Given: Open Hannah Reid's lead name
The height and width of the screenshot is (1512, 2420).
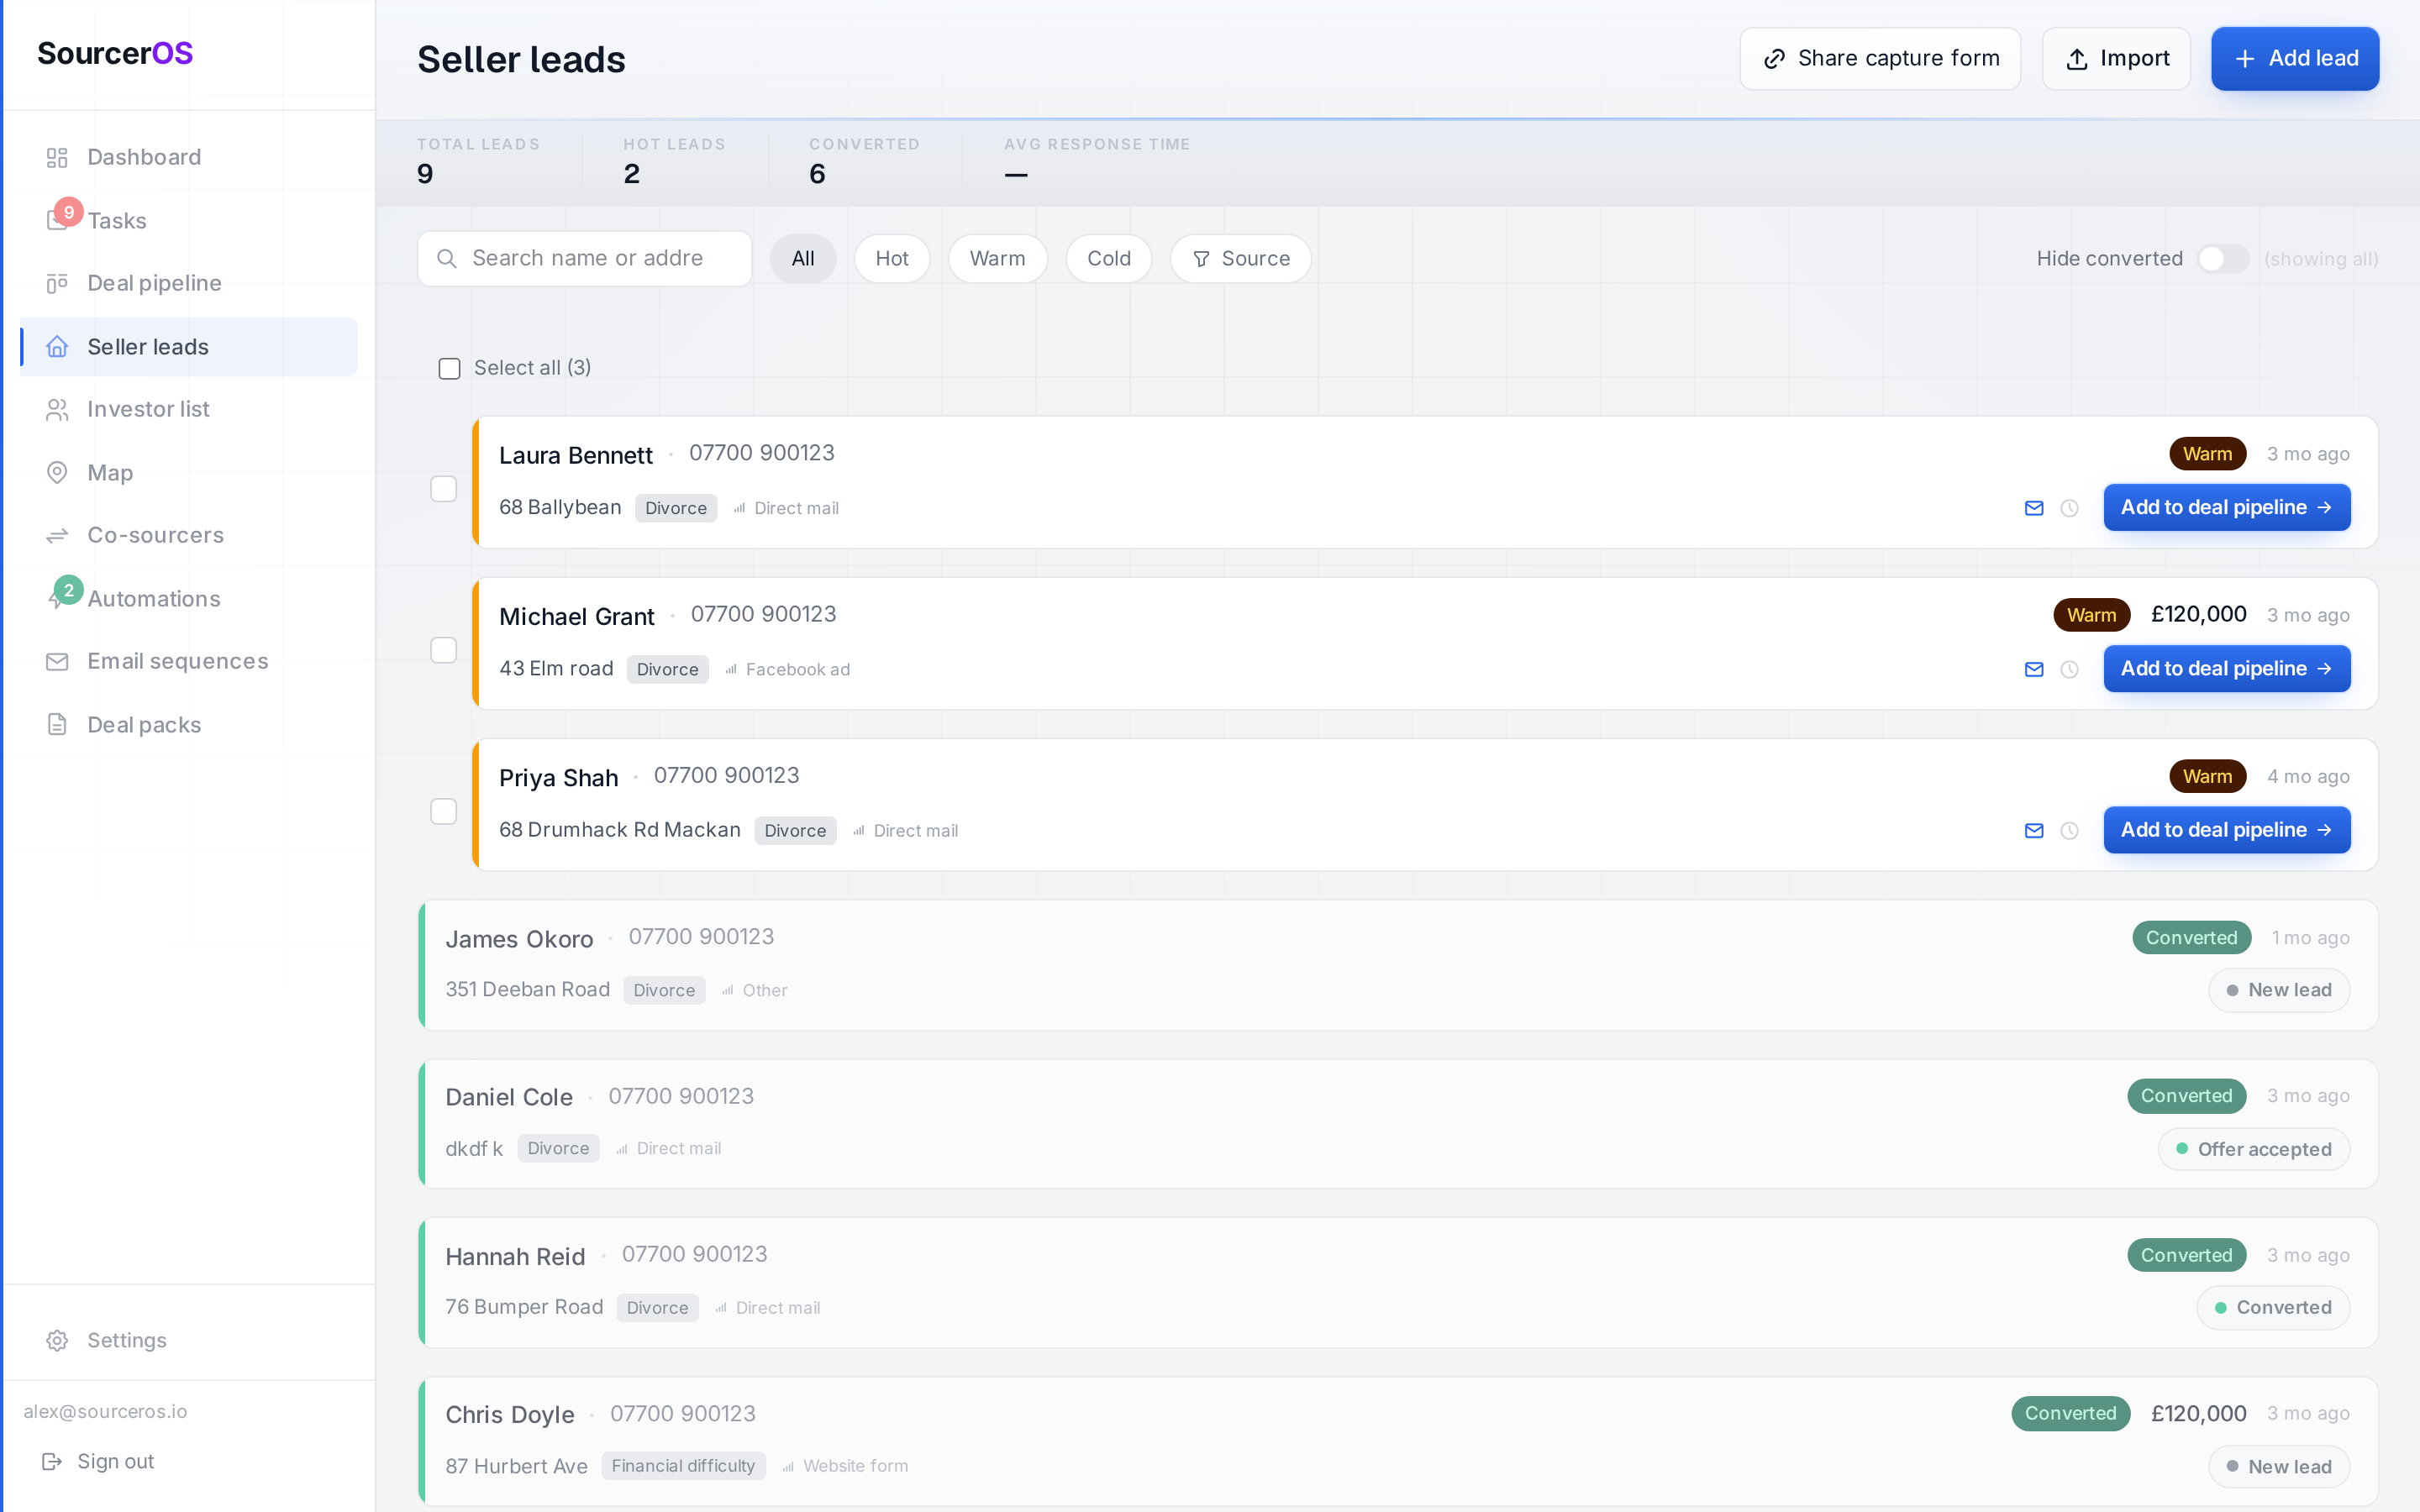Looking at the screenshot, I should pyautogui.click(x=515, y=1256).
